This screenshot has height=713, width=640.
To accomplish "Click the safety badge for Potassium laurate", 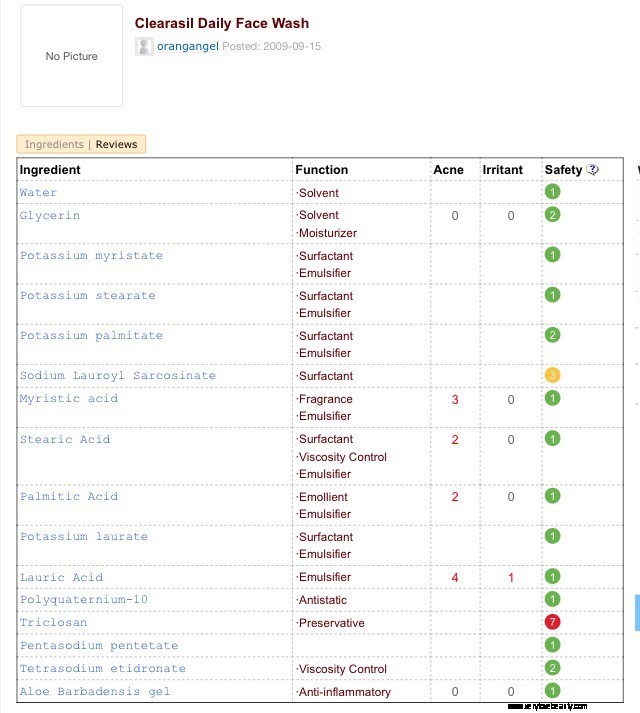I will [552, 536].
